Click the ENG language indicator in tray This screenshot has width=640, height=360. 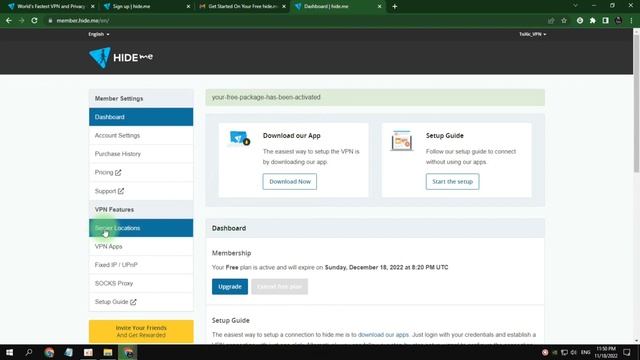click(586, 352)
